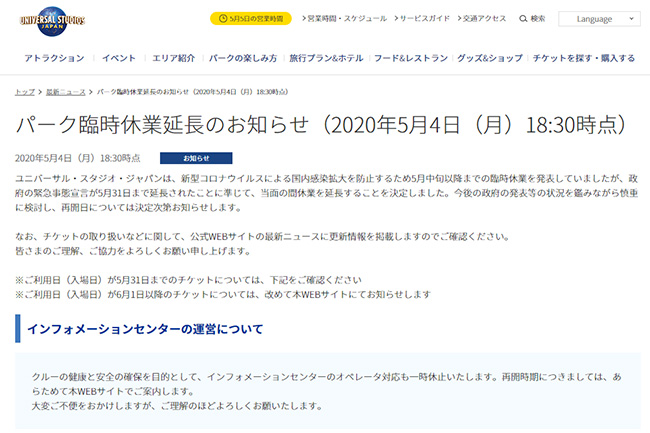The image size is (650, 433).
Task: Open the 旅行プラン&ホテル menu
Action: pyautogui.click(x=326, y=58)
